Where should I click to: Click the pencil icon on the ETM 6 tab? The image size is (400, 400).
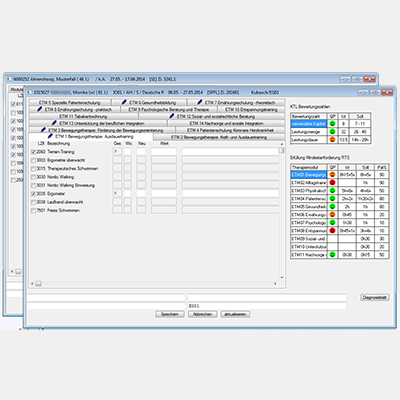124,102
